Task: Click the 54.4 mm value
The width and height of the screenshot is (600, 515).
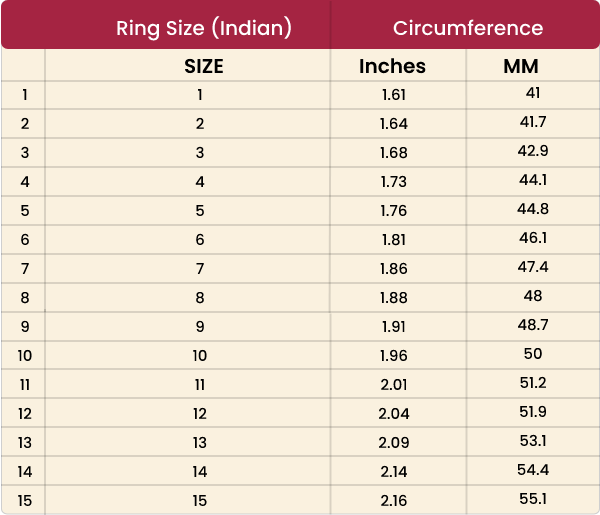Action: pos(533,470)
